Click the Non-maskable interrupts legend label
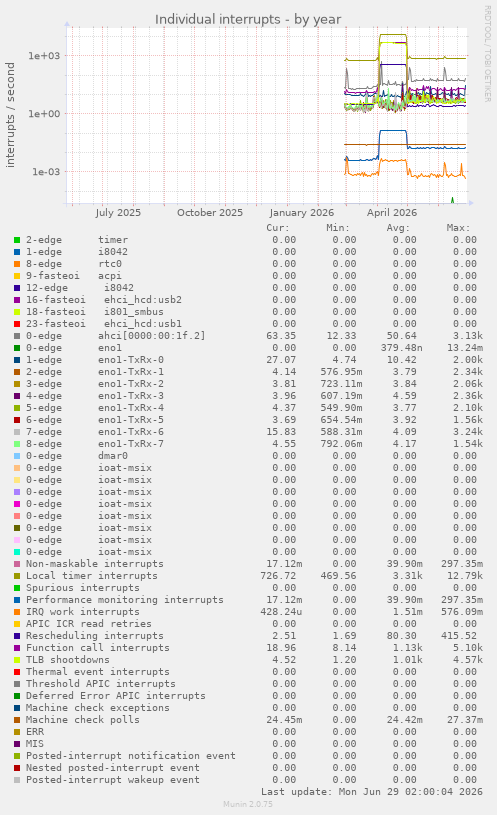497x815 pixels. click(x=95, y=564)
